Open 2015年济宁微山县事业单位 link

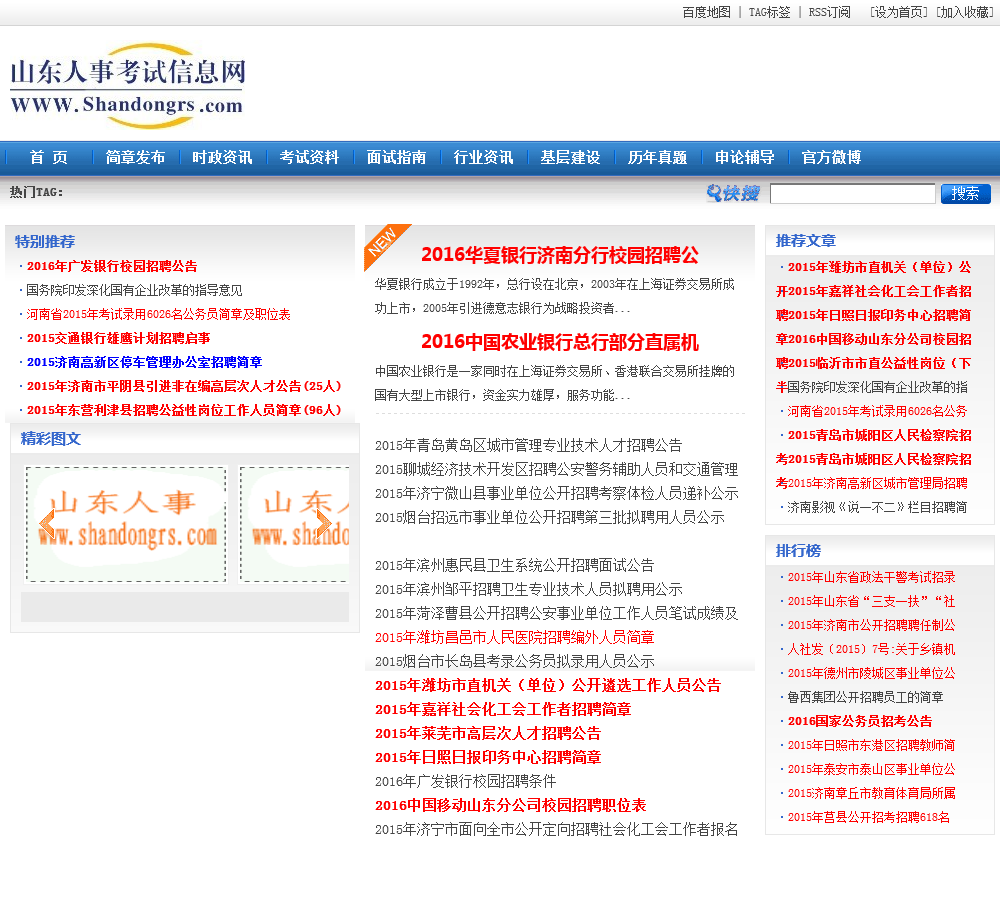pos(556,494)
